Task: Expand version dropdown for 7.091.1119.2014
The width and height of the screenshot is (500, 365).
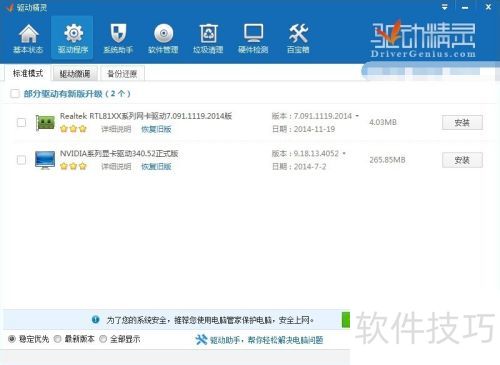Action: tap(357, 116)
